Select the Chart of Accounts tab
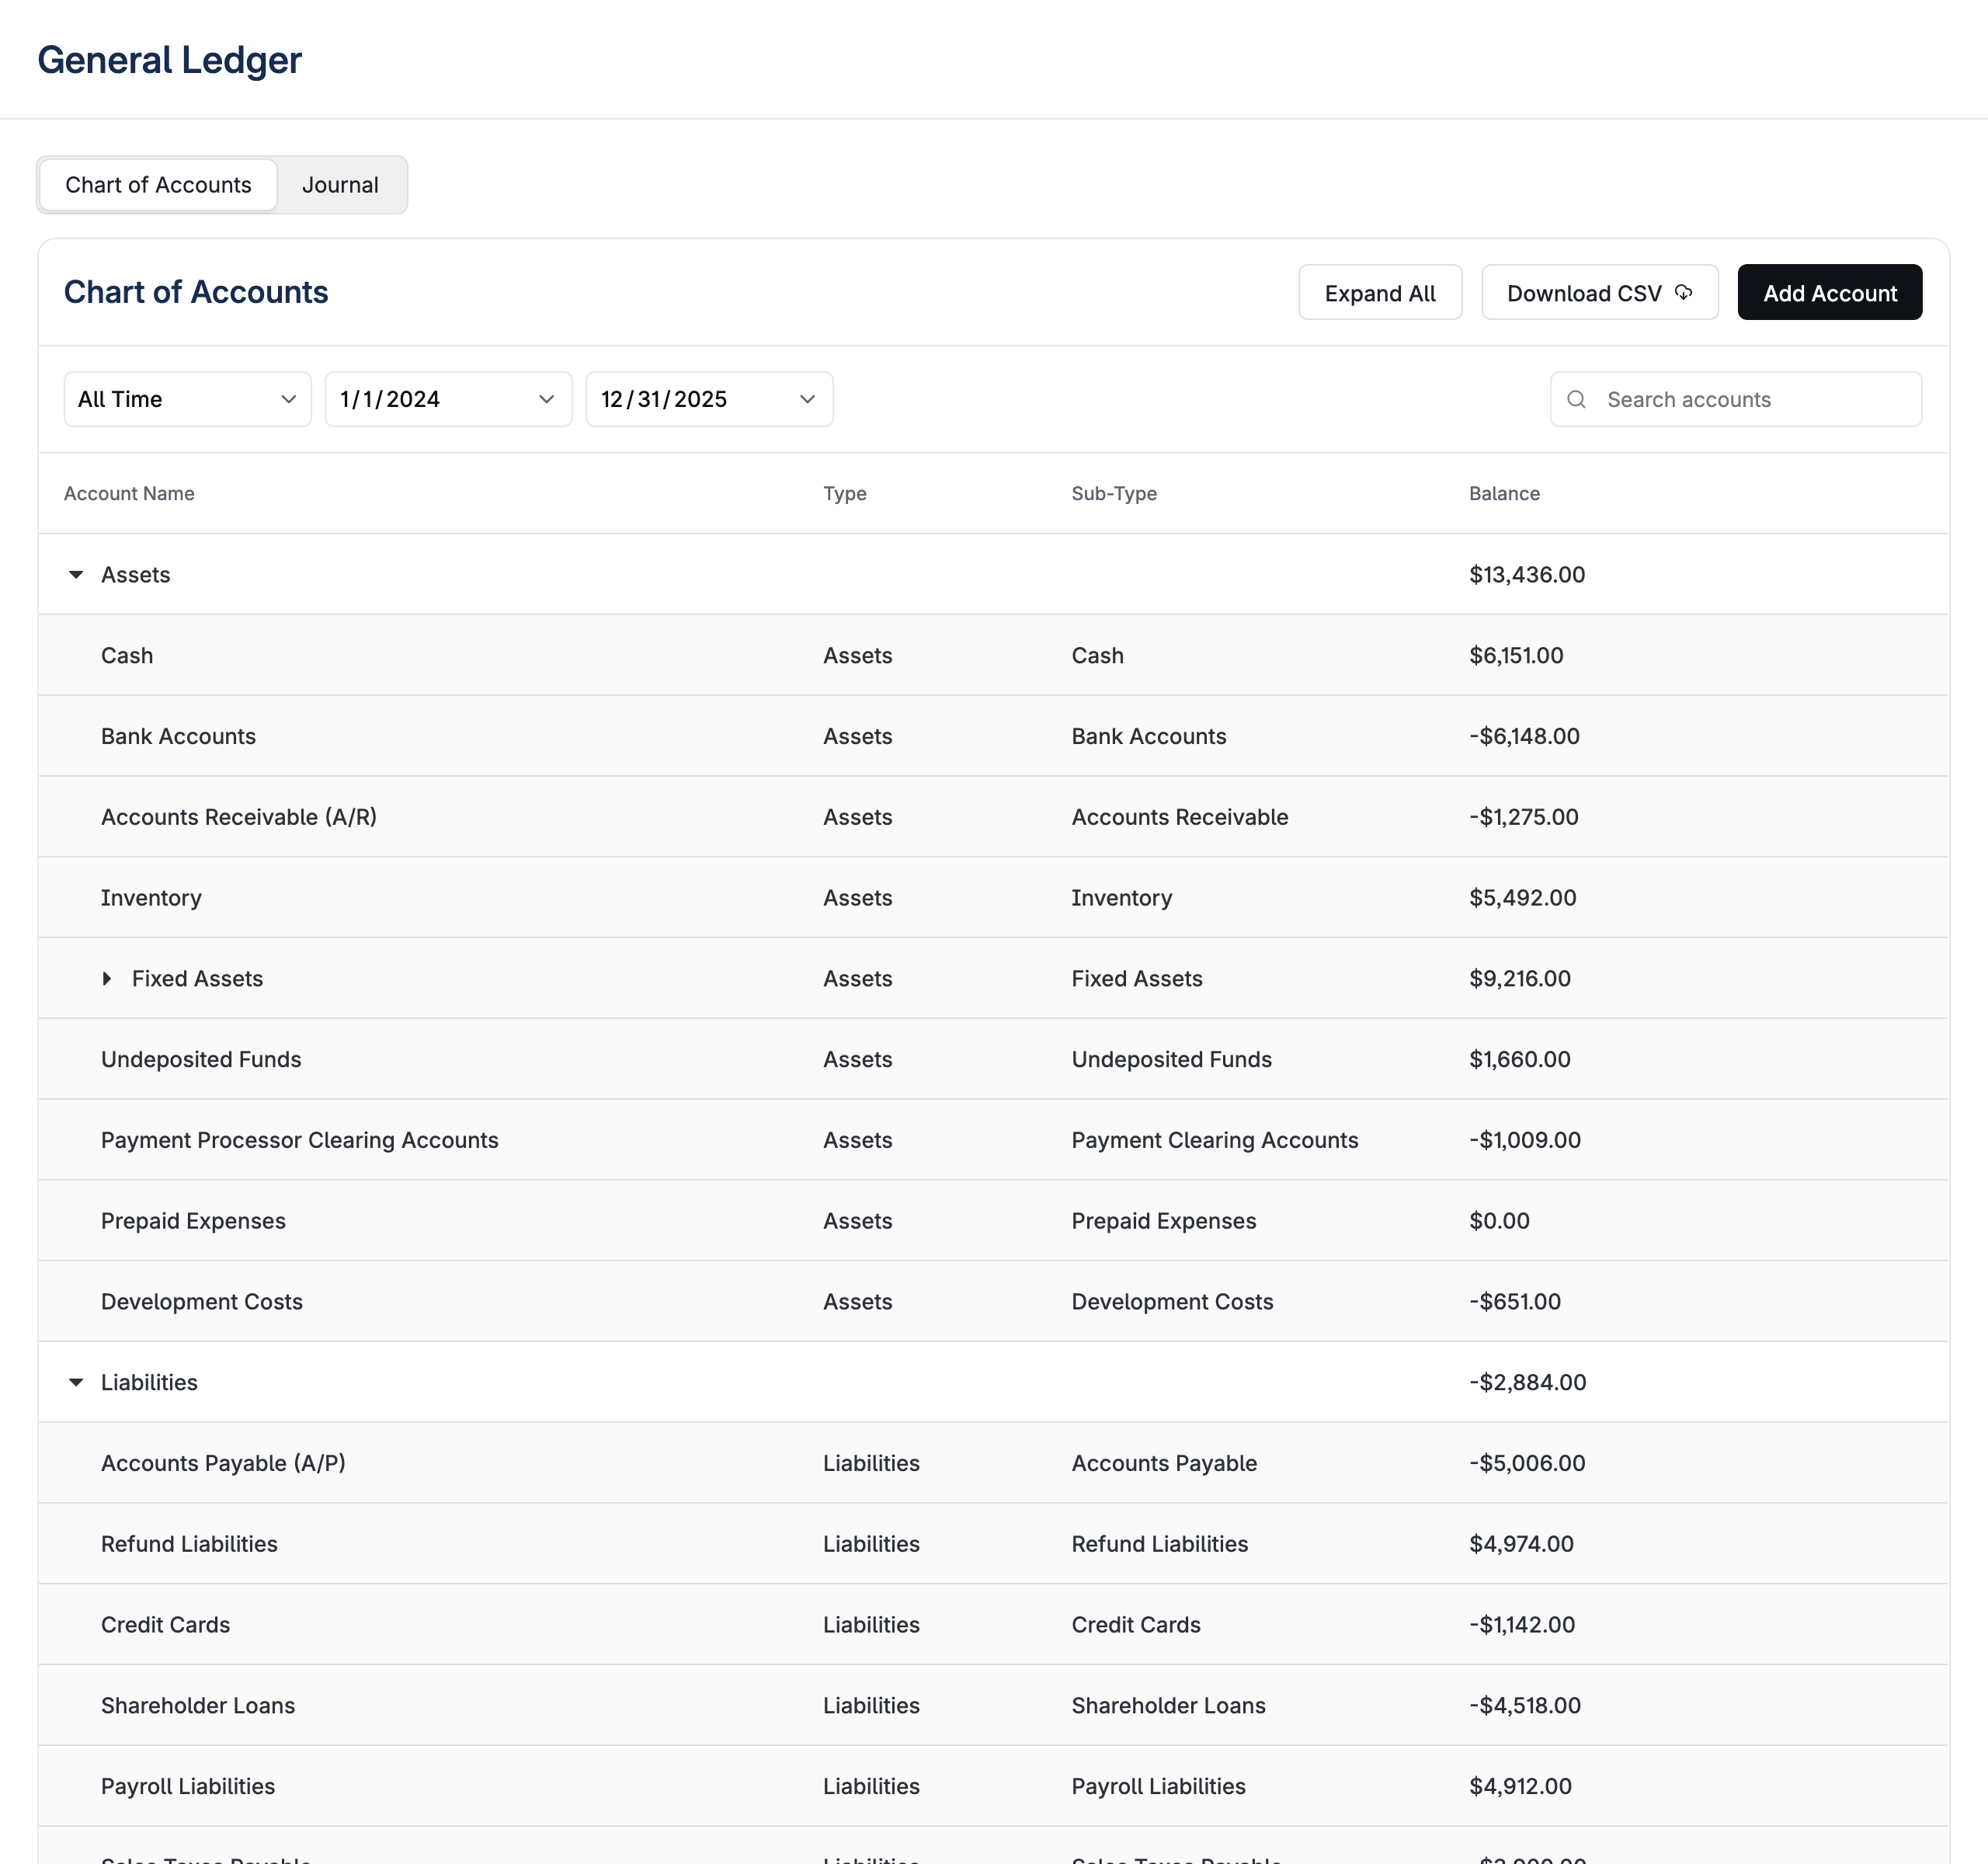 (x=158, y=185)
